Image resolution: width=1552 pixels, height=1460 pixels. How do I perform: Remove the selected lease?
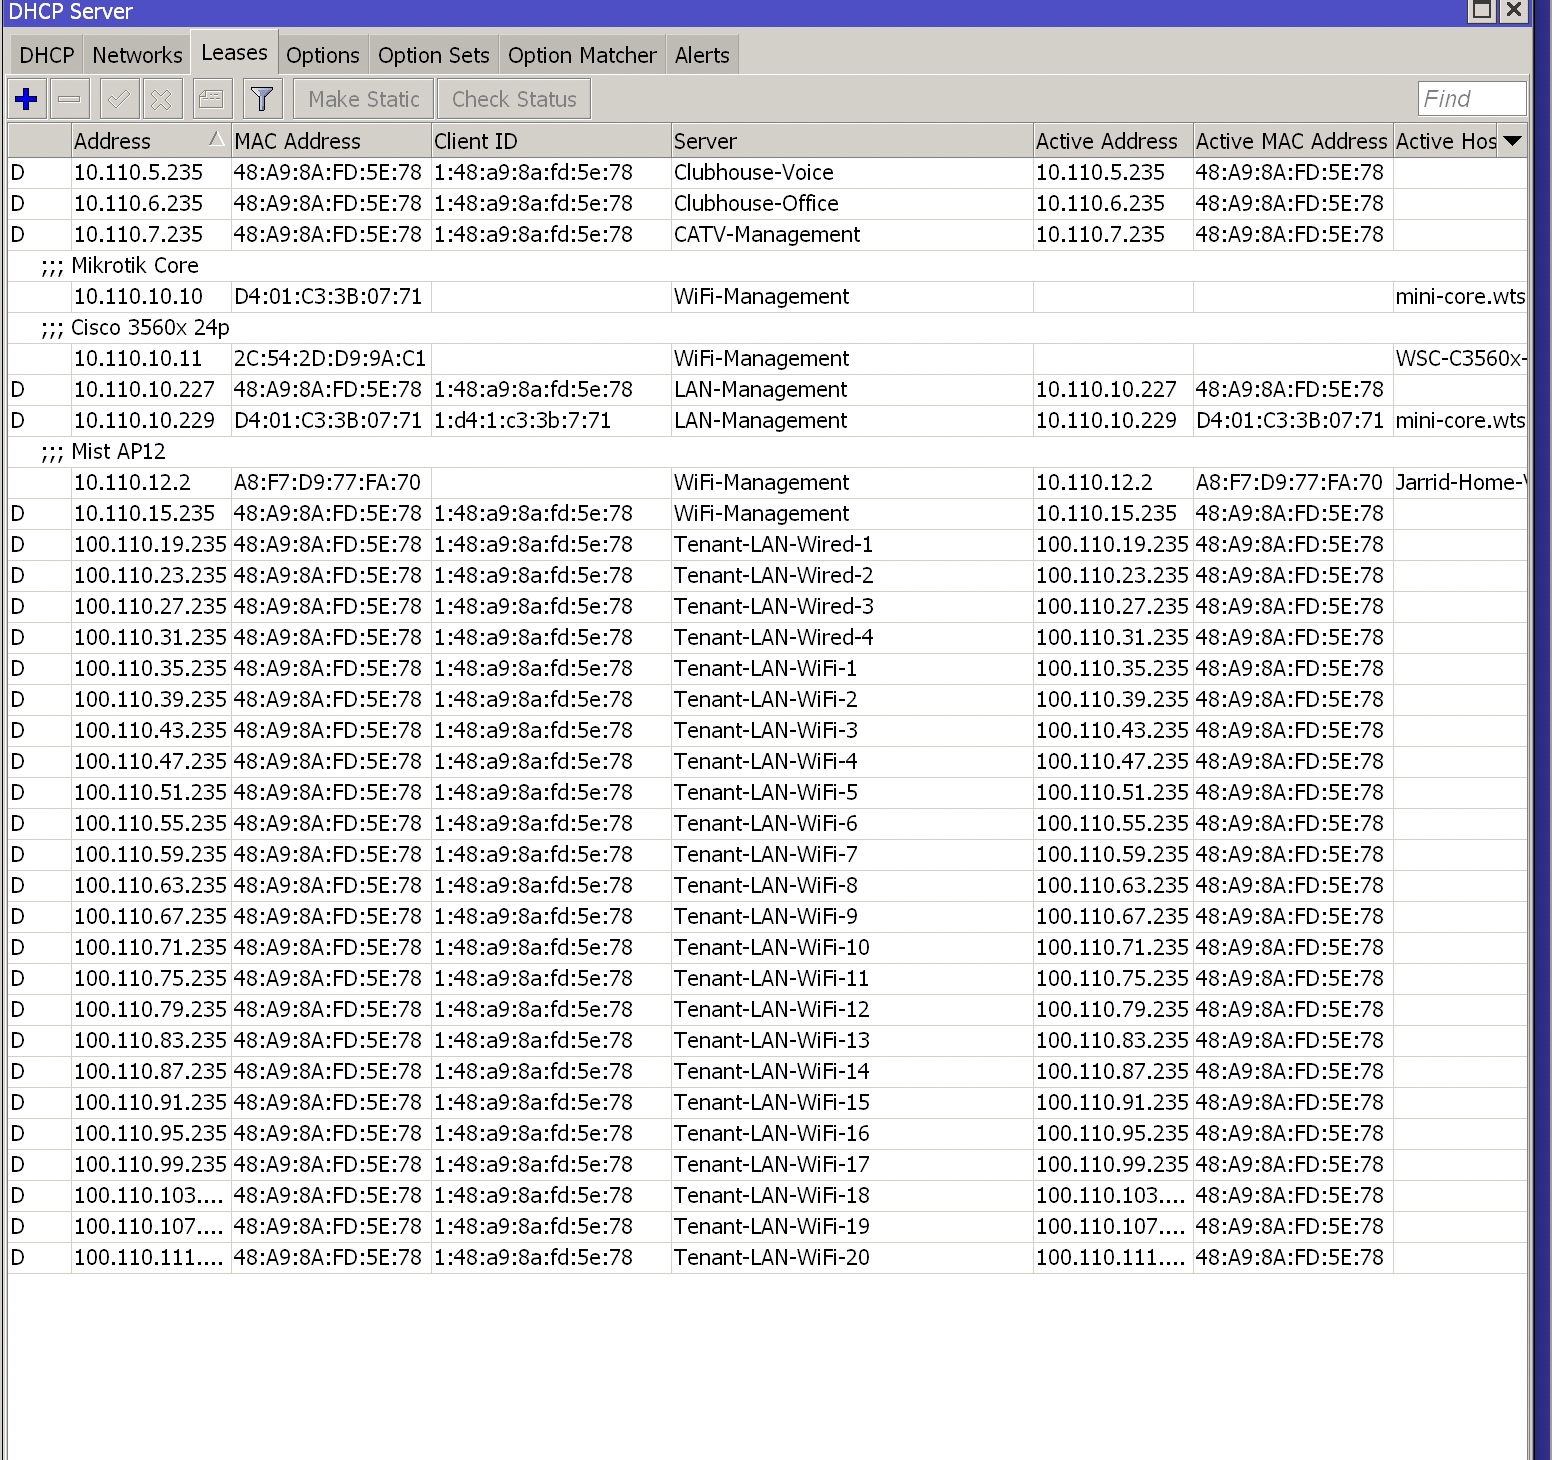tap(68, 98)
